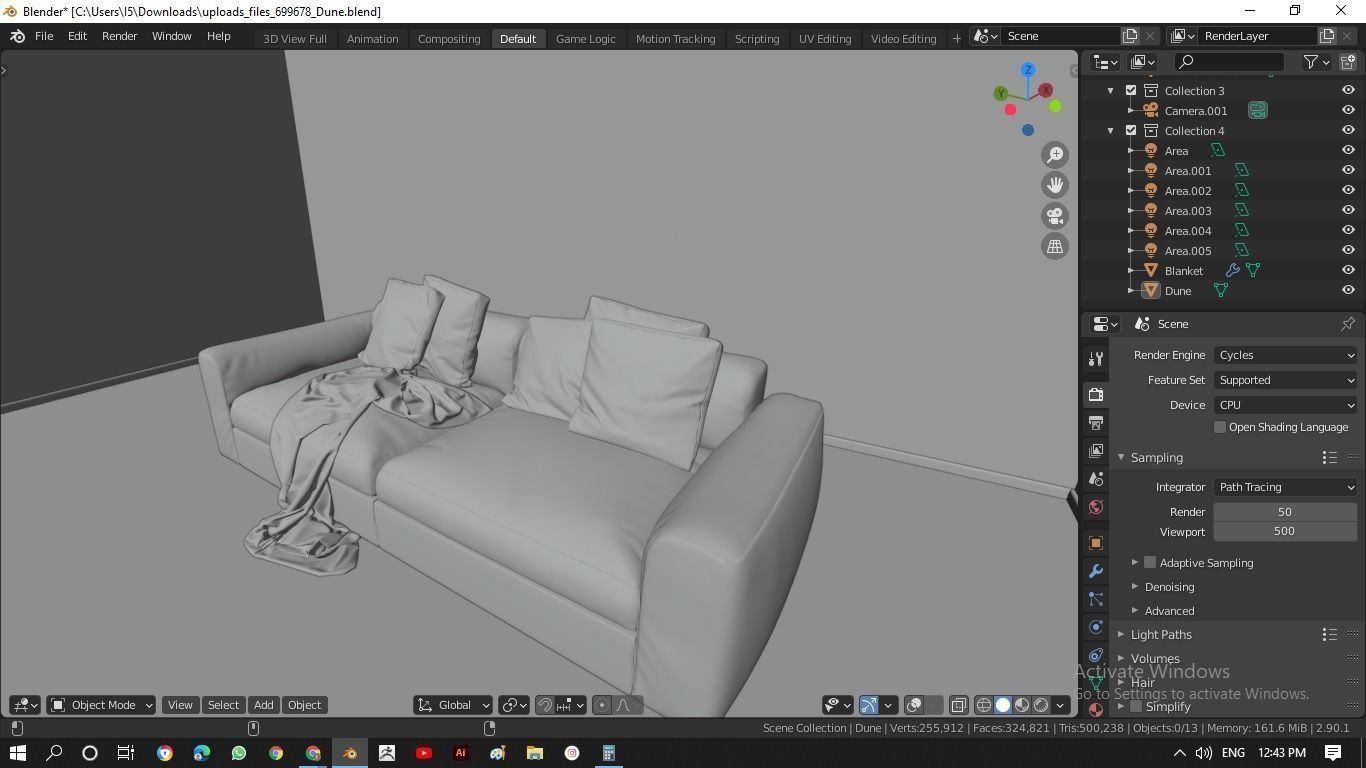1366x768 pixels.
Task: Switch to the UV Editing workspace tab
Action: pos(825,38)
